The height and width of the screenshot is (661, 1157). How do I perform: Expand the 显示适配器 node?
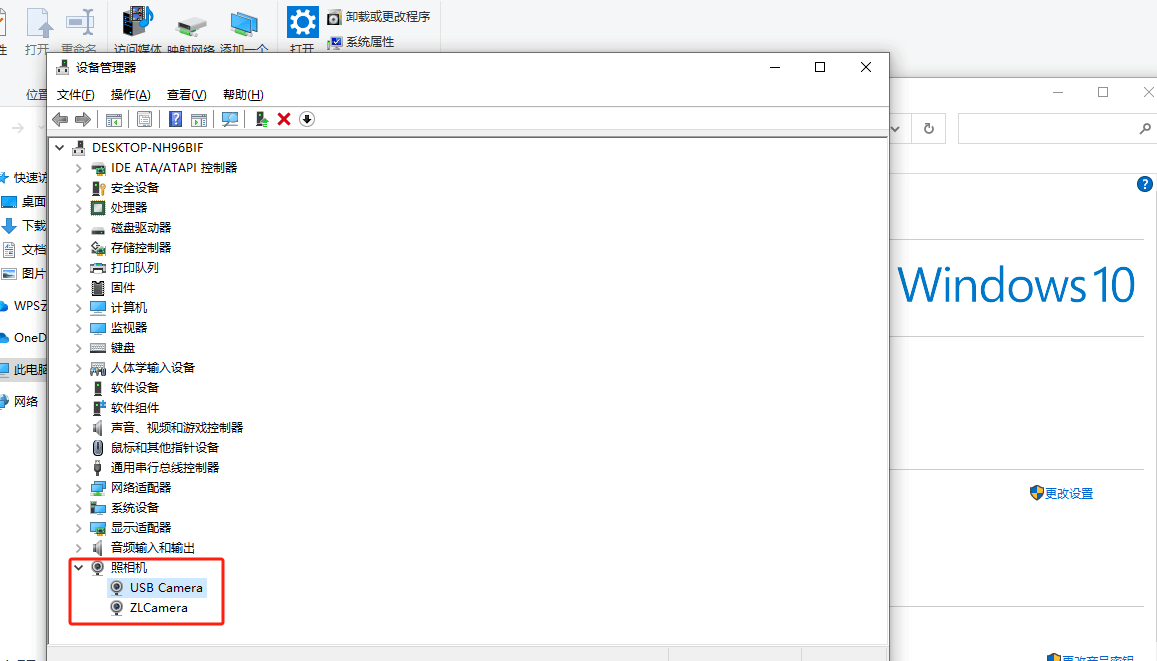pos(79,527)
